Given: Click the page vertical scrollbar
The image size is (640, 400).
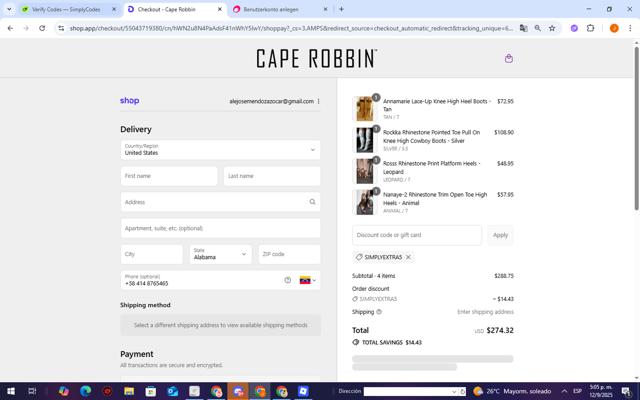Looking at the screenshot, I should pyautogui.click(x=636, y=128).
